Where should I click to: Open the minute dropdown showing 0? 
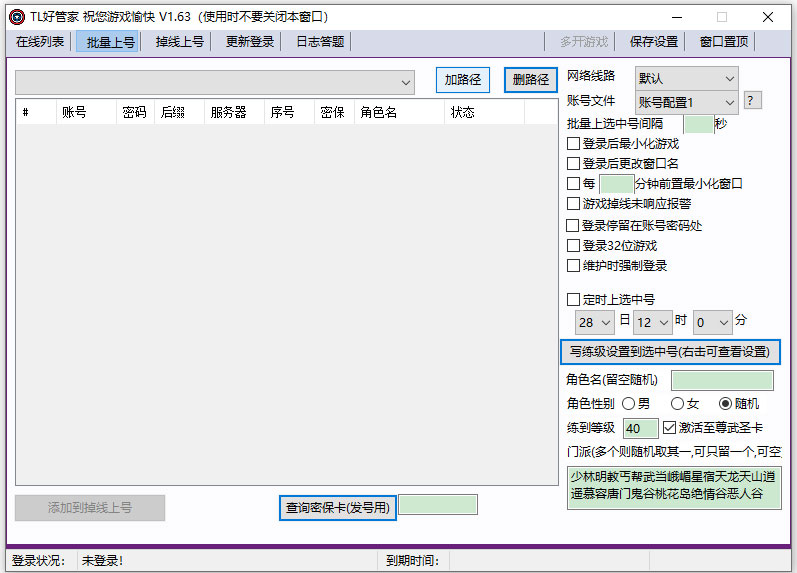pos(713,323)
